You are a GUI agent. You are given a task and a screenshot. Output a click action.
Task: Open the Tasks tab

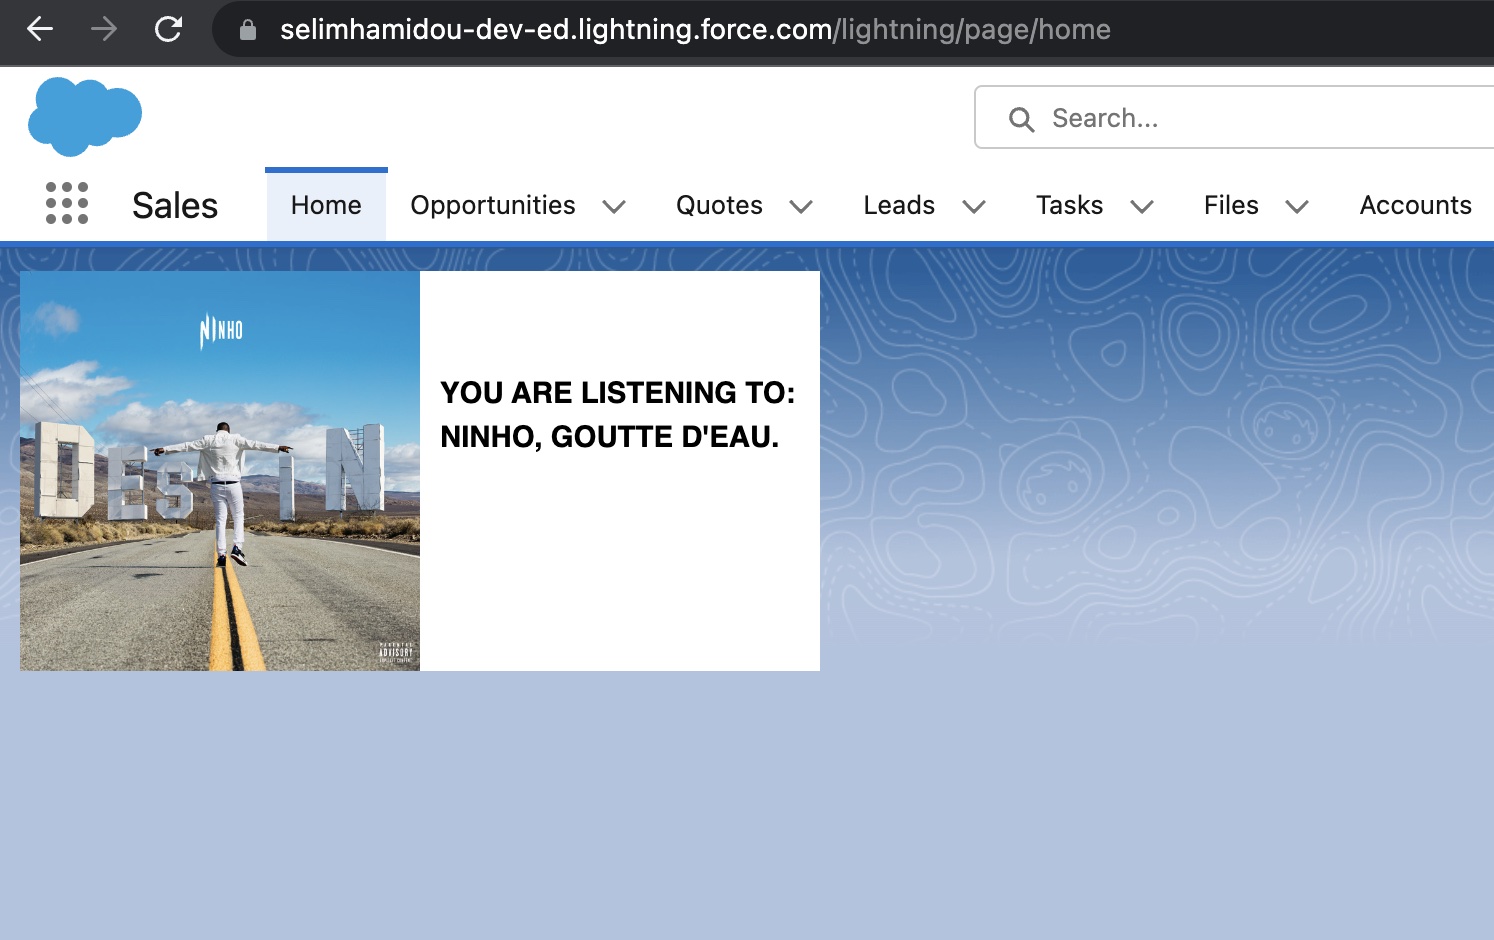coord(1069,205)
